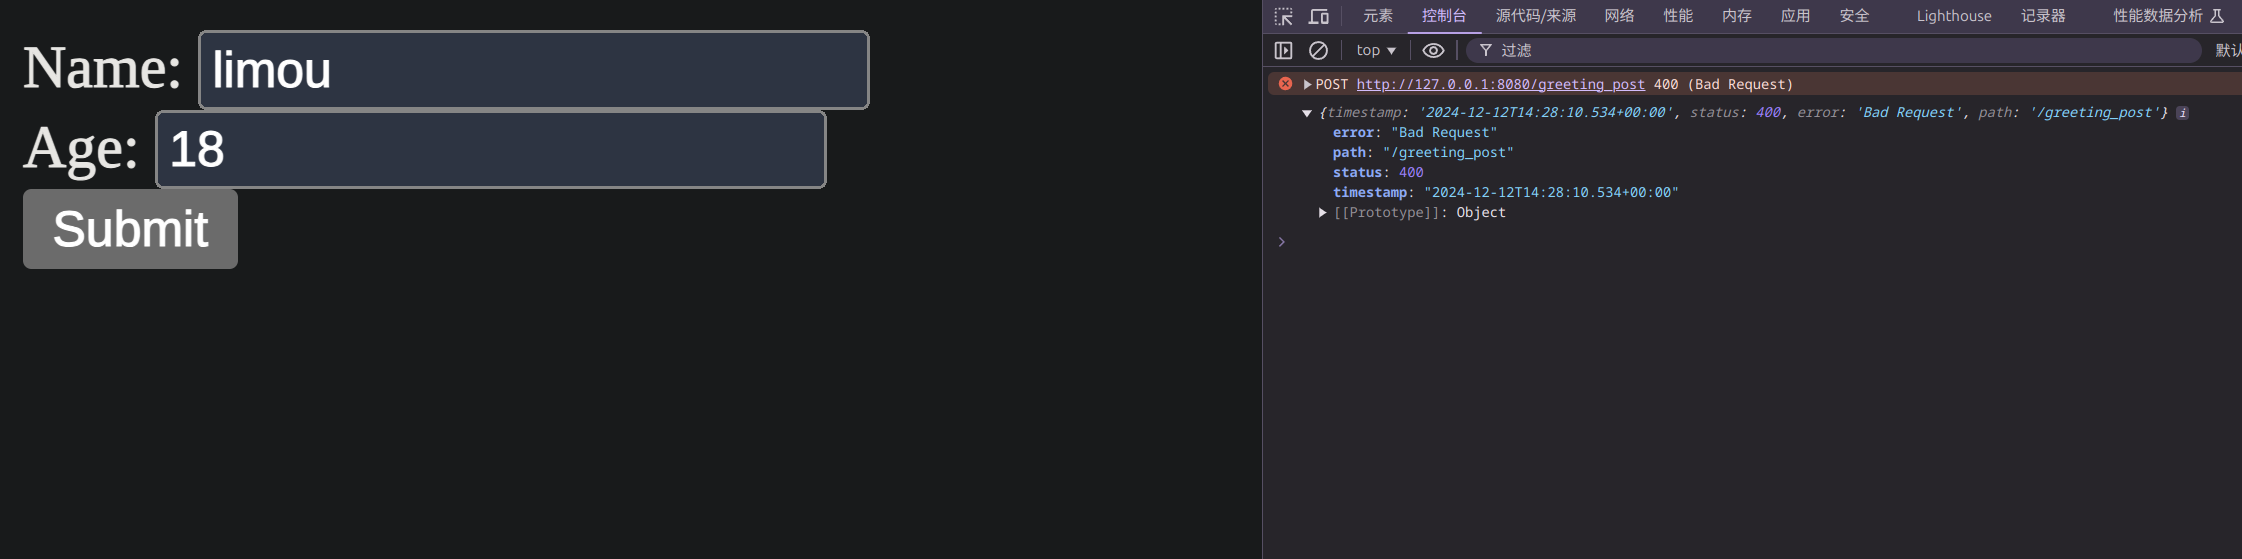Image resolution: width=2242 pixels, height=559 pixels.
Task: Toggle the device toolbar icon
Action: coord(1319,16)
